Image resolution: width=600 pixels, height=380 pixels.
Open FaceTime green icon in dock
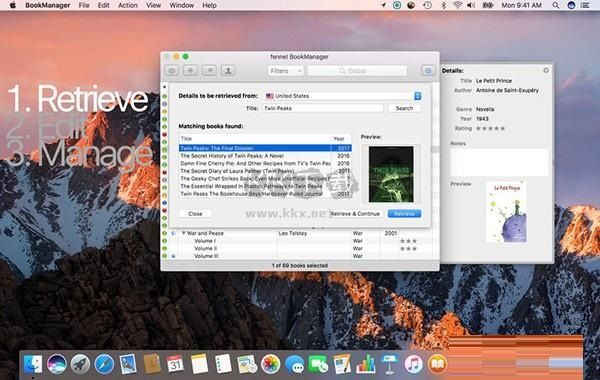pyautogui.click(x=318, y=364)
